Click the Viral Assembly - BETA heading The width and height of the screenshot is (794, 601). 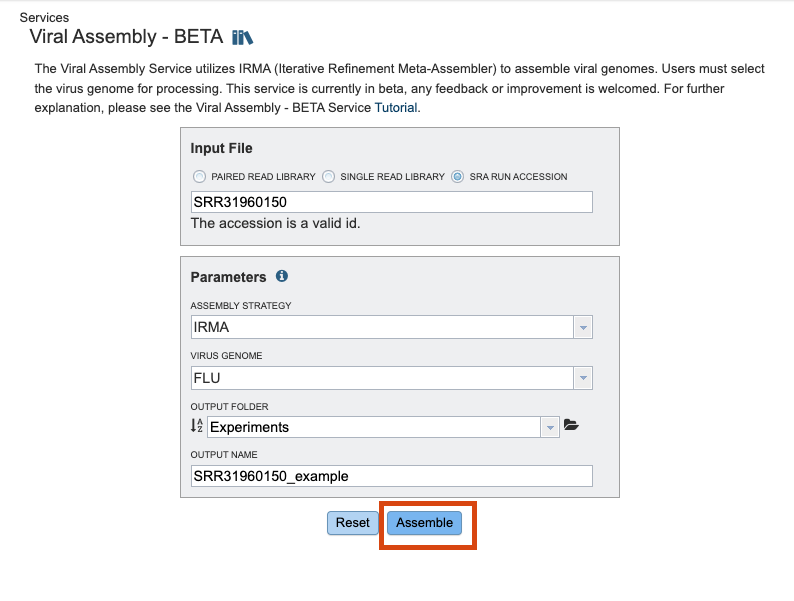point(126,36)
